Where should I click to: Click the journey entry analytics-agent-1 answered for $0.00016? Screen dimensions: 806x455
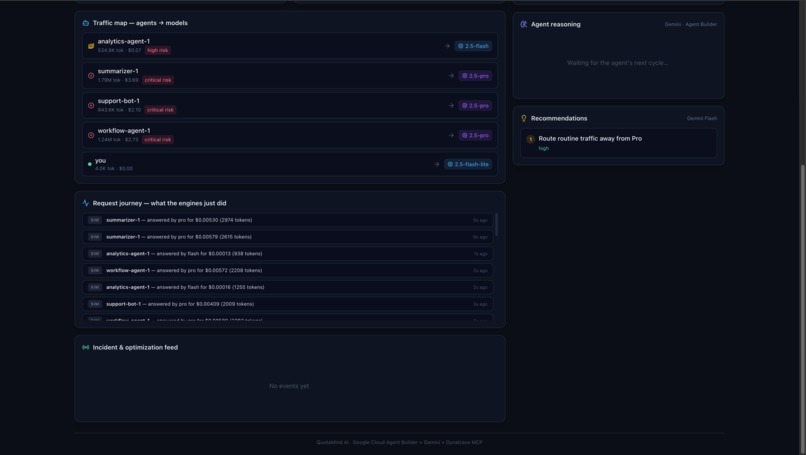tap(288, 287)
